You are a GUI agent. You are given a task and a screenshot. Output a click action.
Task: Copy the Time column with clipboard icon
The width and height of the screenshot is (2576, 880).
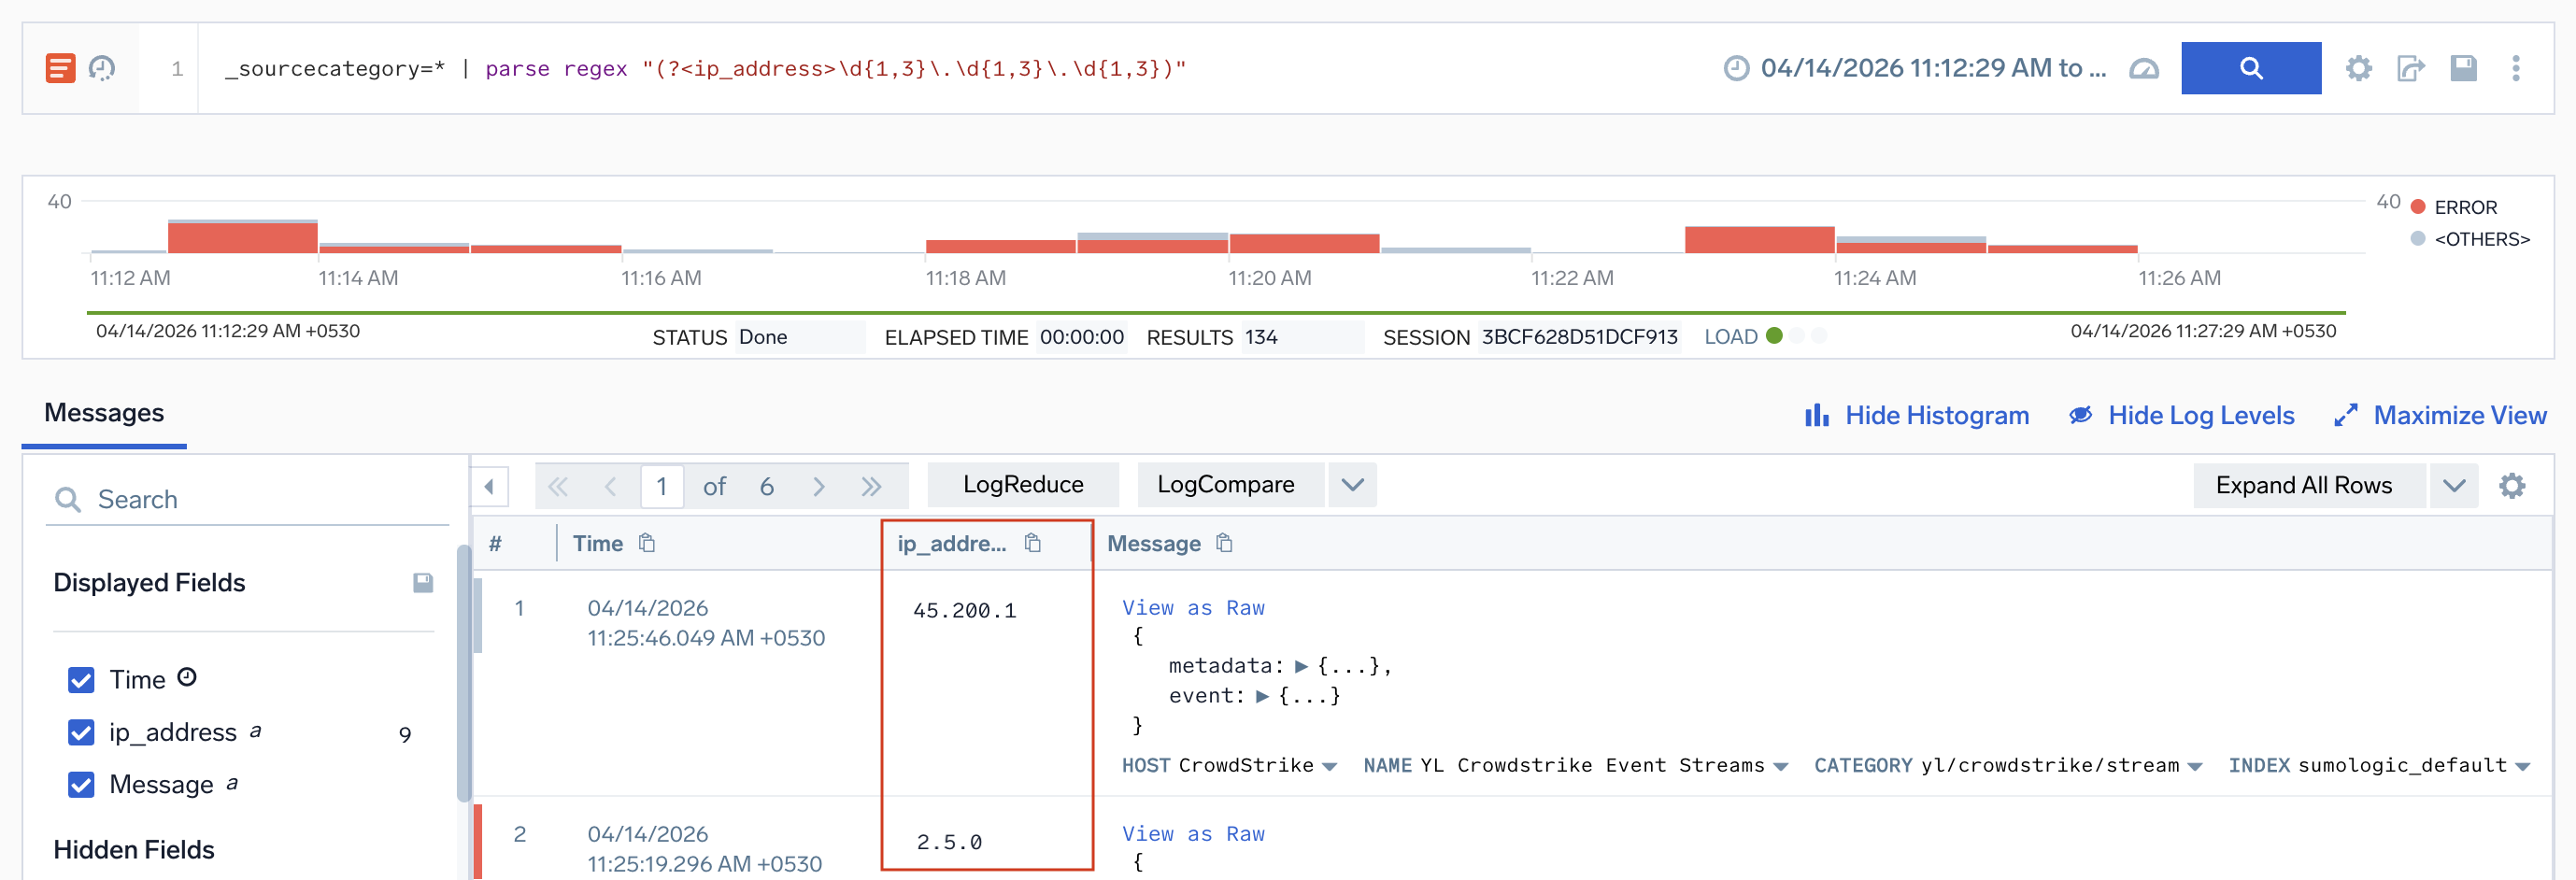647,543
